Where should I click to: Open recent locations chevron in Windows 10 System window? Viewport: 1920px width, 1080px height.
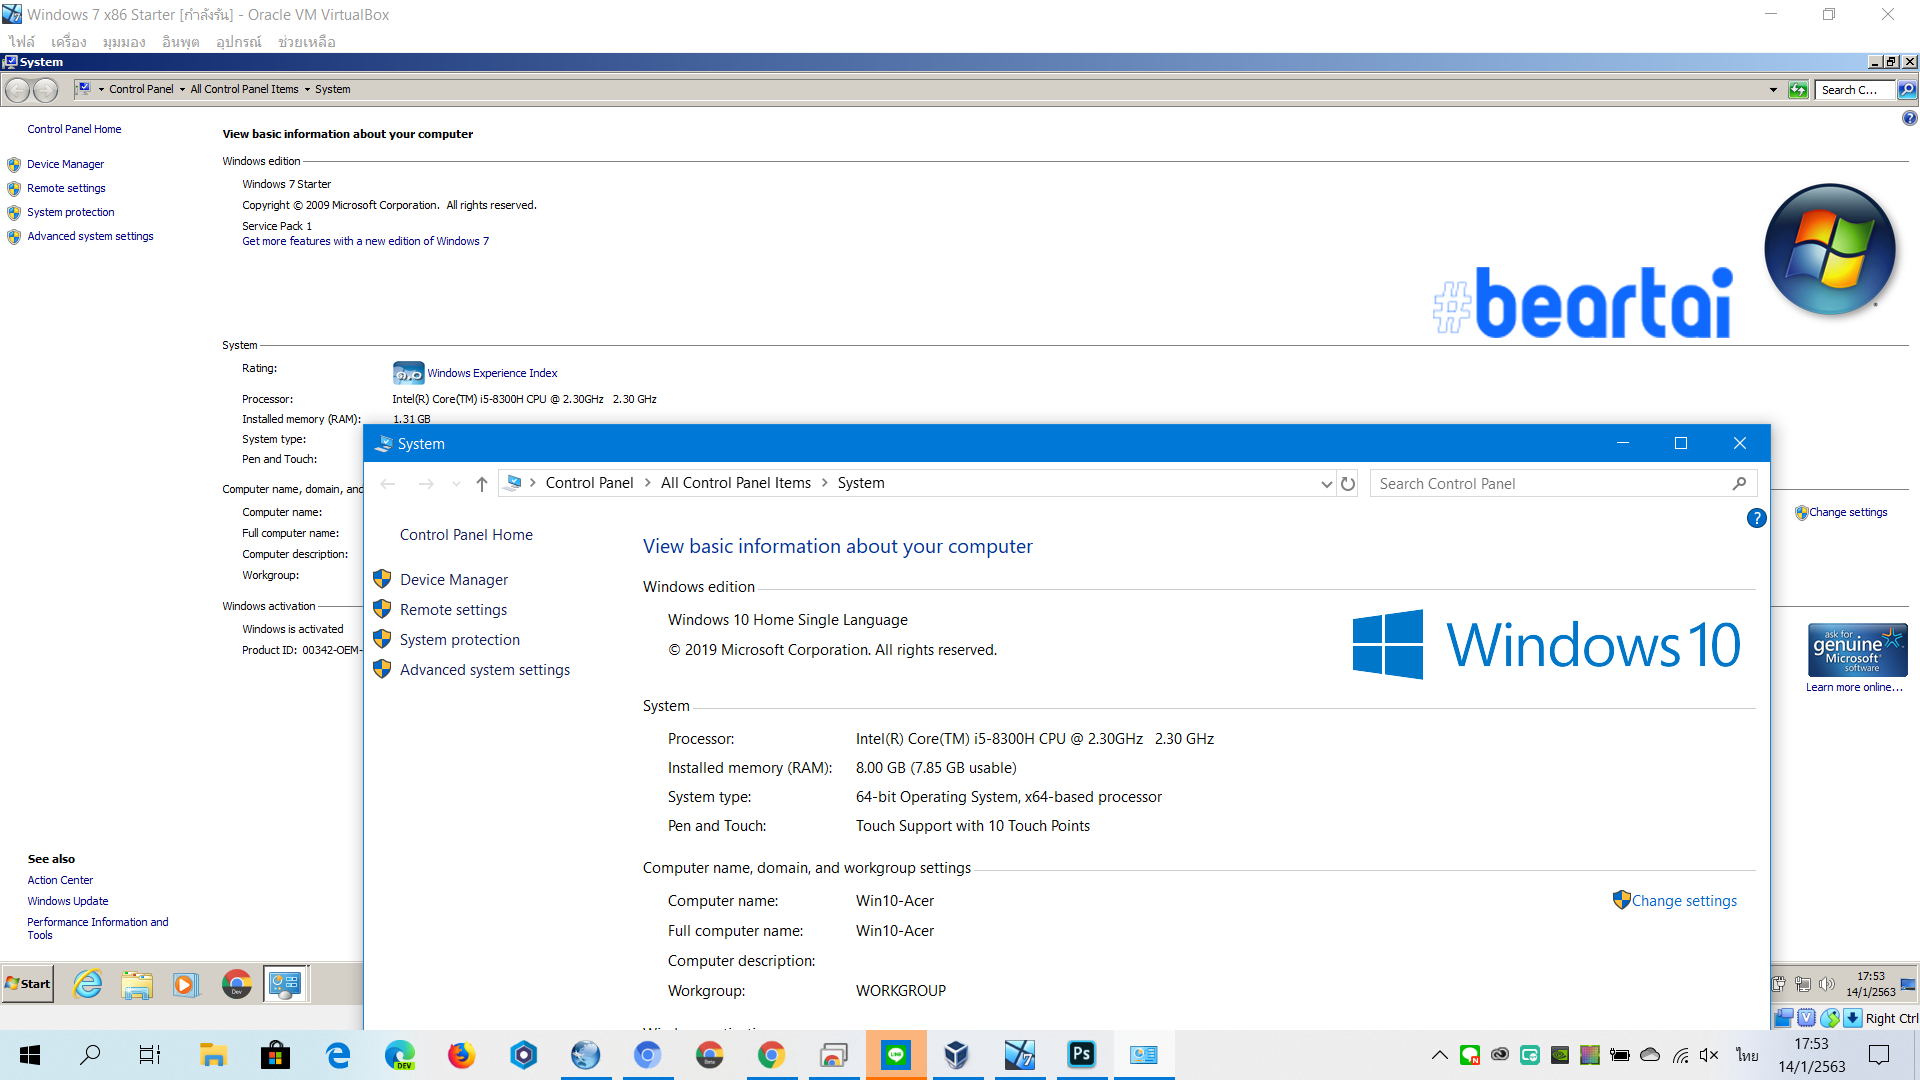coord(456,484)
